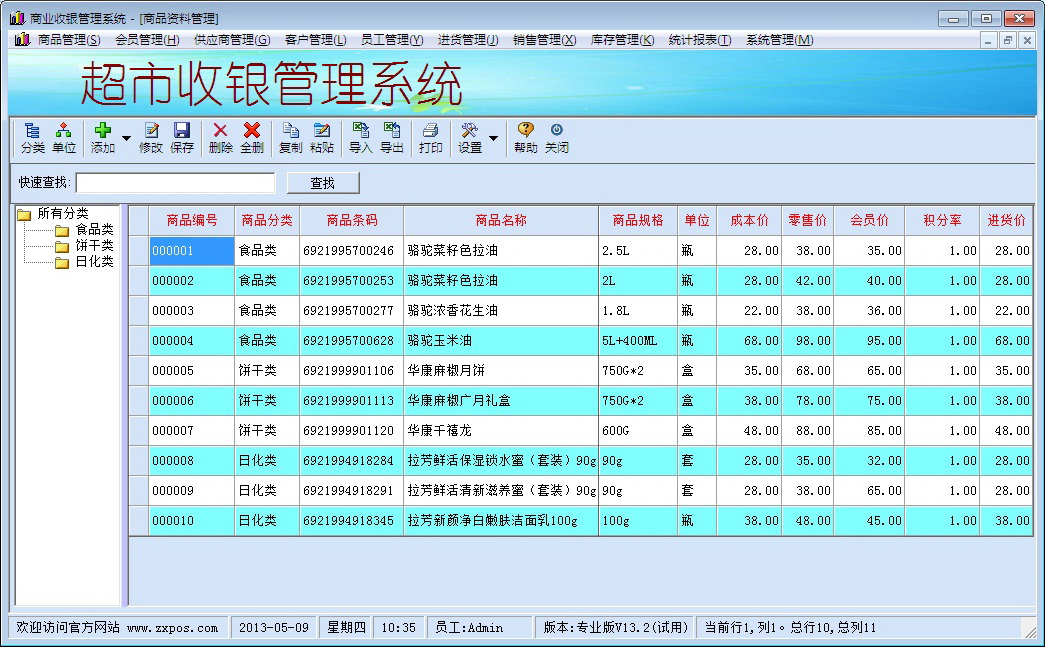Viewport: 1045px width, 647px height.
Task: Sort by the 零售价 column header
Action: pos(807,221)
